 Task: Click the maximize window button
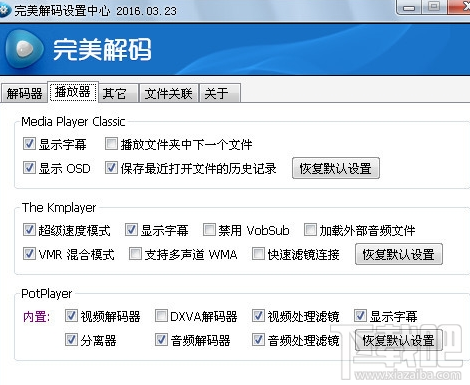pyautogui.click(x=434, y=7)
